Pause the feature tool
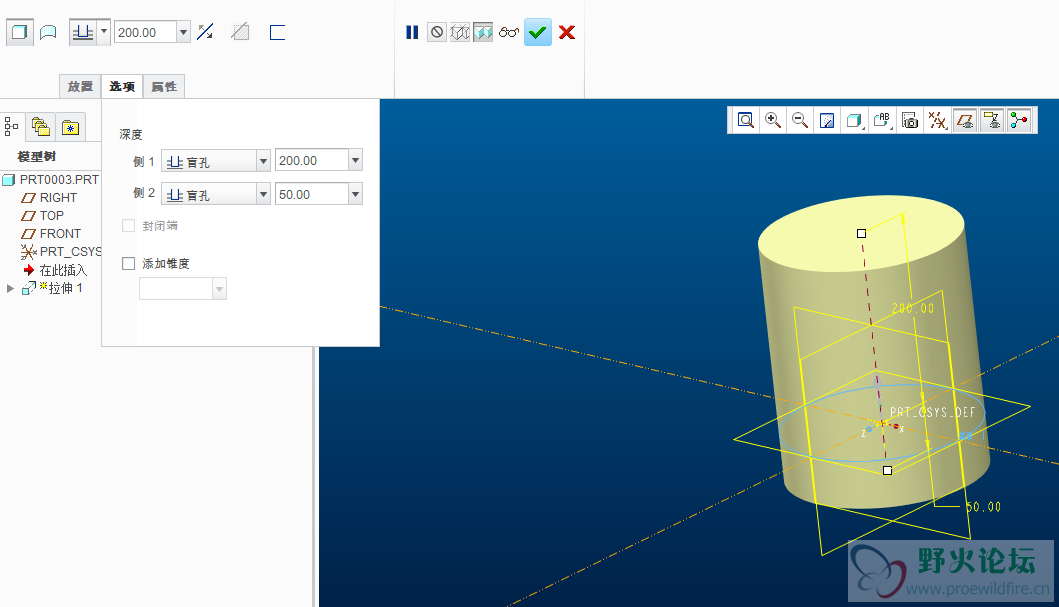 (412, 32)
